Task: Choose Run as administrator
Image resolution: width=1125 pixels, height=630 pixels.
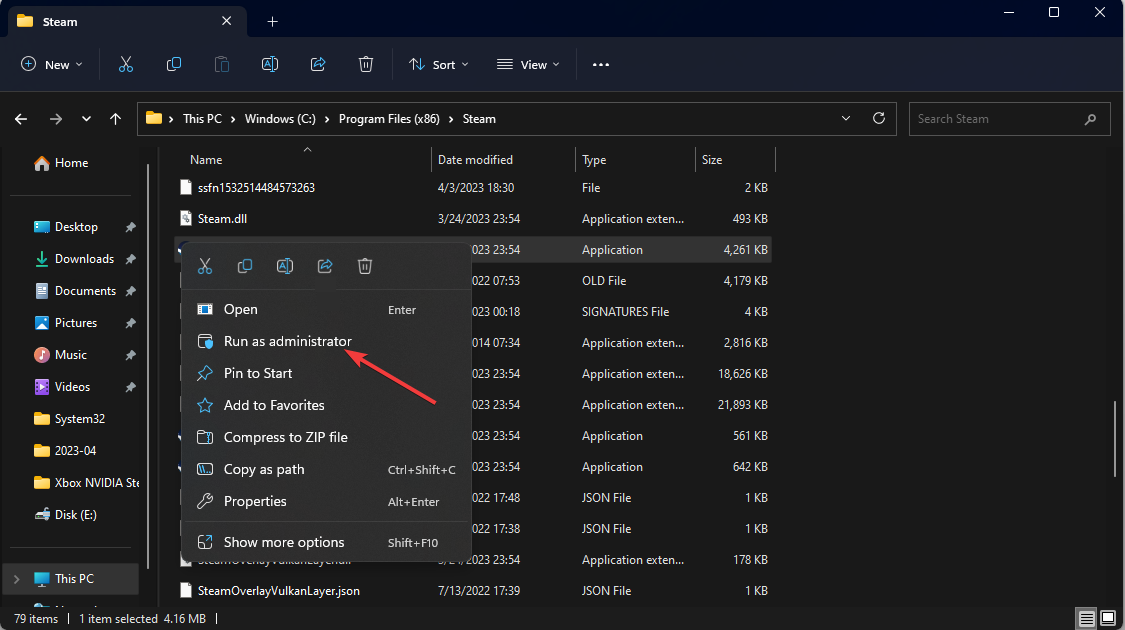Action: [x=326, y=342]
